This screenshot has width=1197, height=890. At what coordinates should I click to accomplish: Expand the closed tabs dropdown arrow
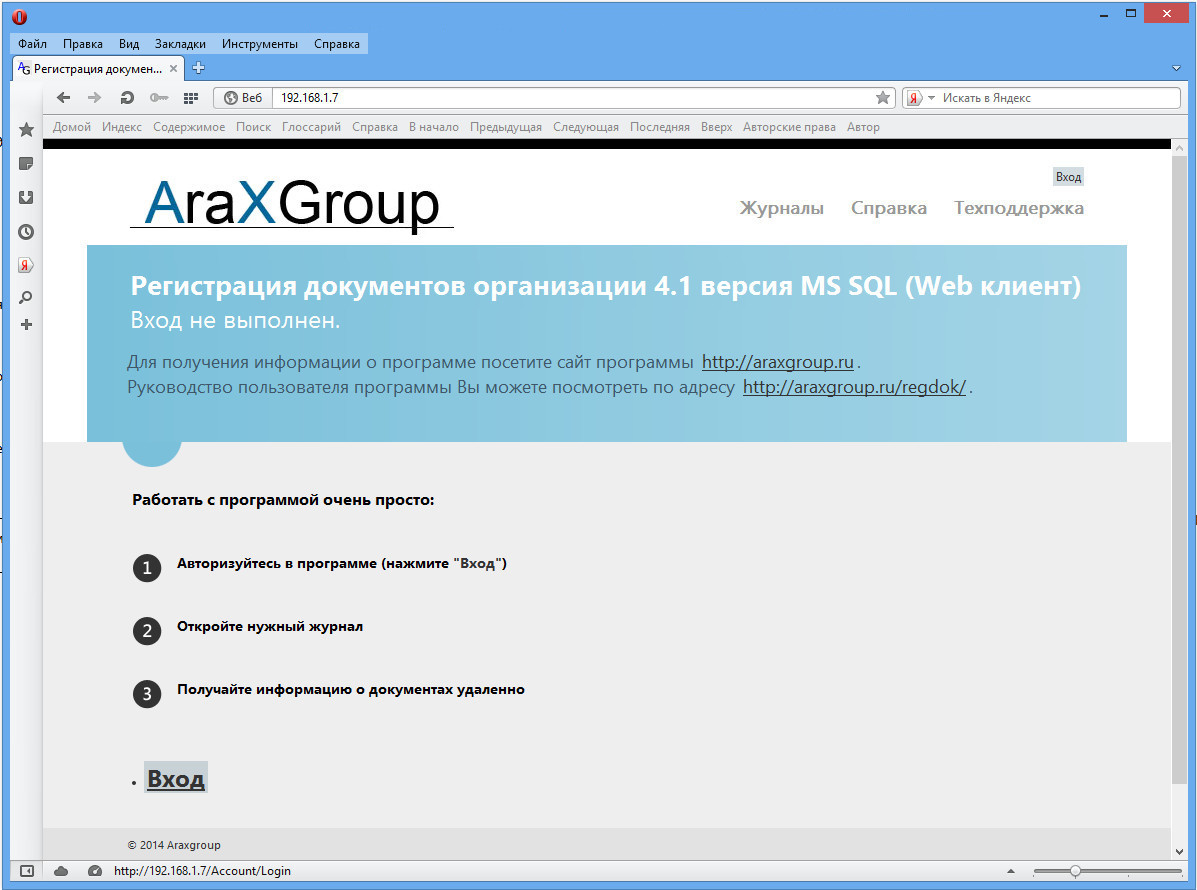tap(1176, 68)
